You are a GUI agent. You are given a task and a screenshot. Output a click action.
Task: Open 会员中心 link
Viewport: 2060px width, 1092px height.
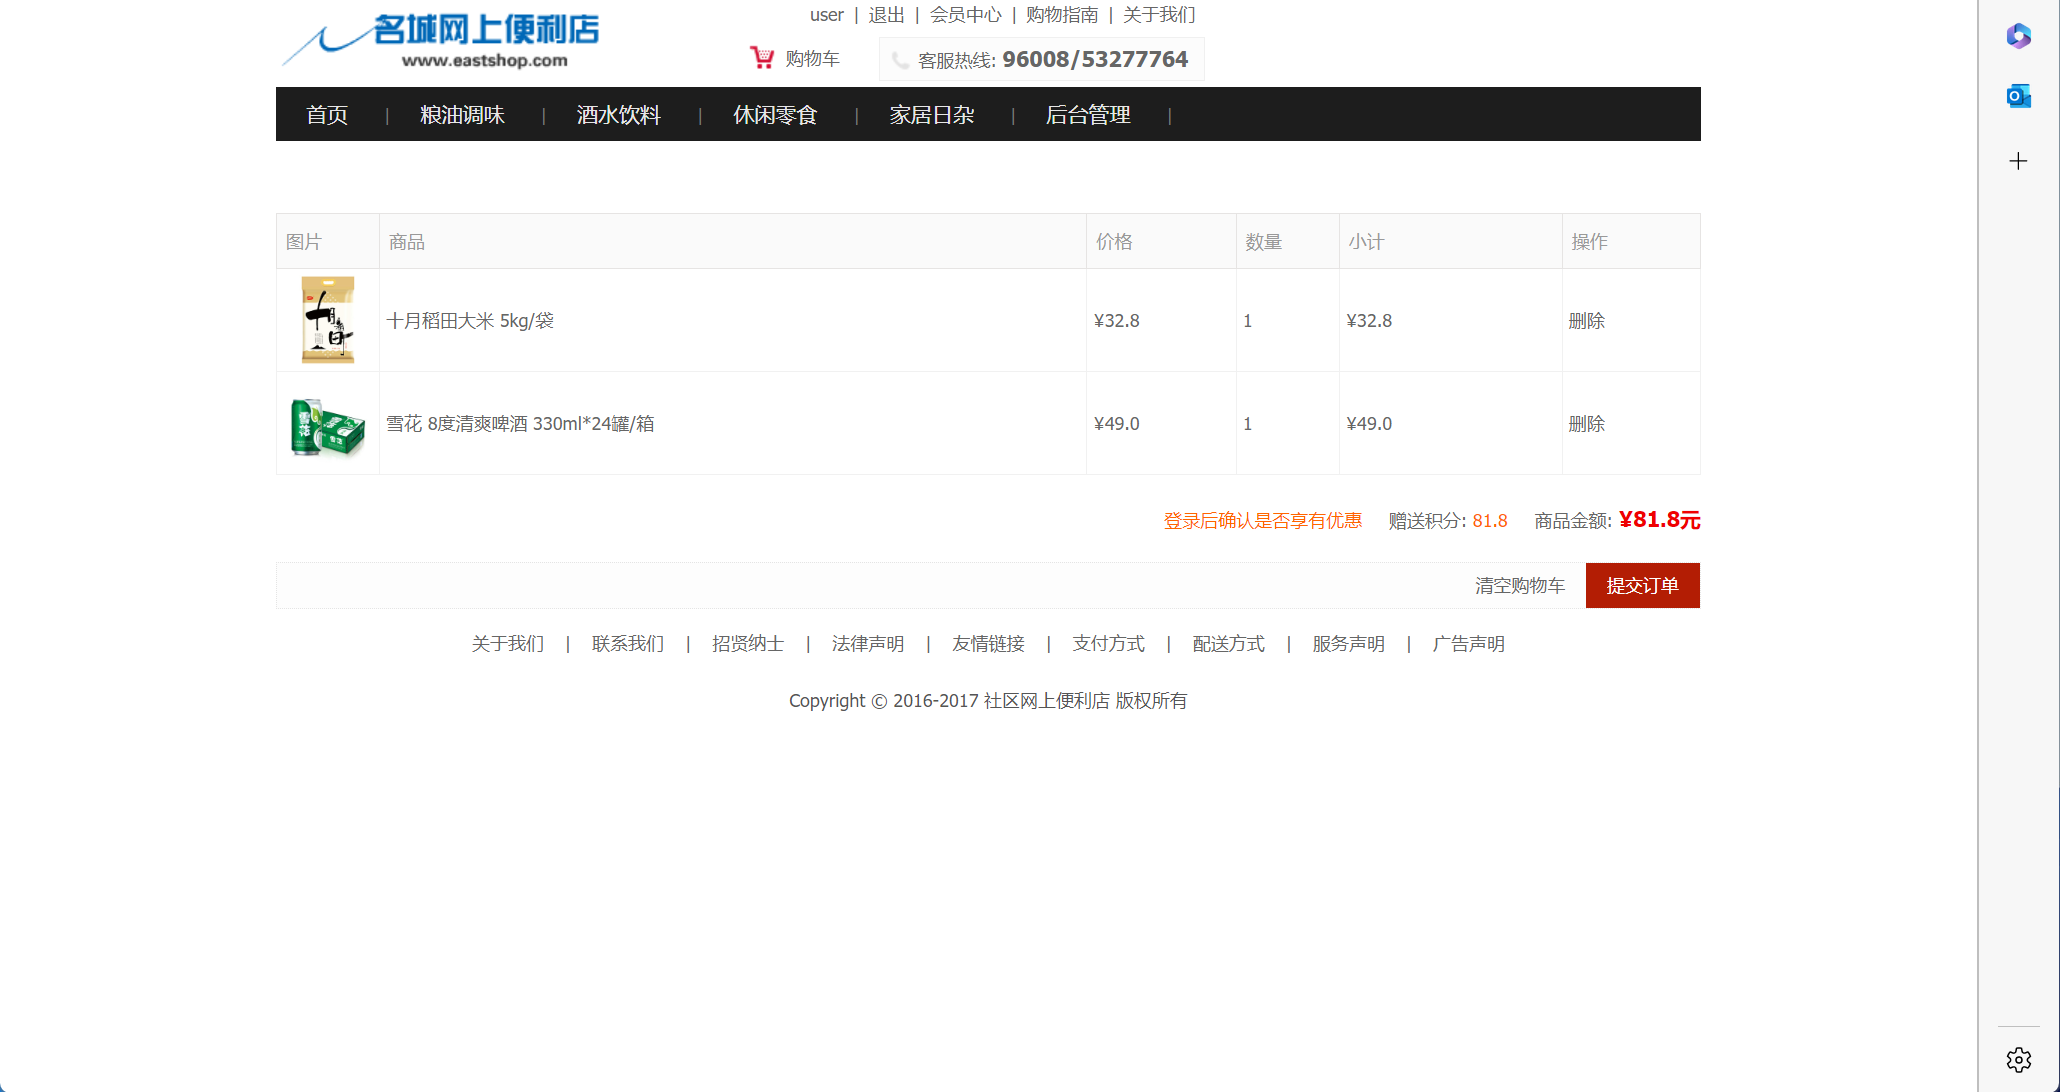tap(965, 15)
